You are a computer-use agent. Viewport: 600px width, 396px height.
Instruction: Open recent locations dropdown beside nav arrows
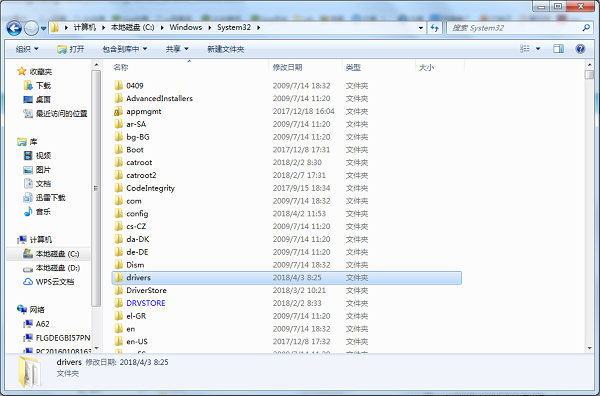click(44, 28)
